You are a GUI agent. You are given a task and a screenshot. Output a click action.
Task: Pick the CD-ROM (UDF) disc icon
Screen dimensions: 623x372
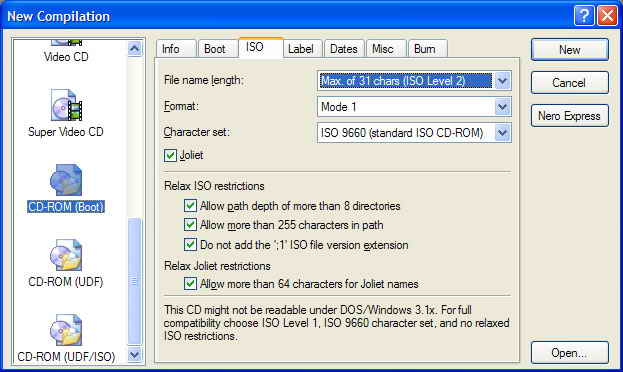66,255
